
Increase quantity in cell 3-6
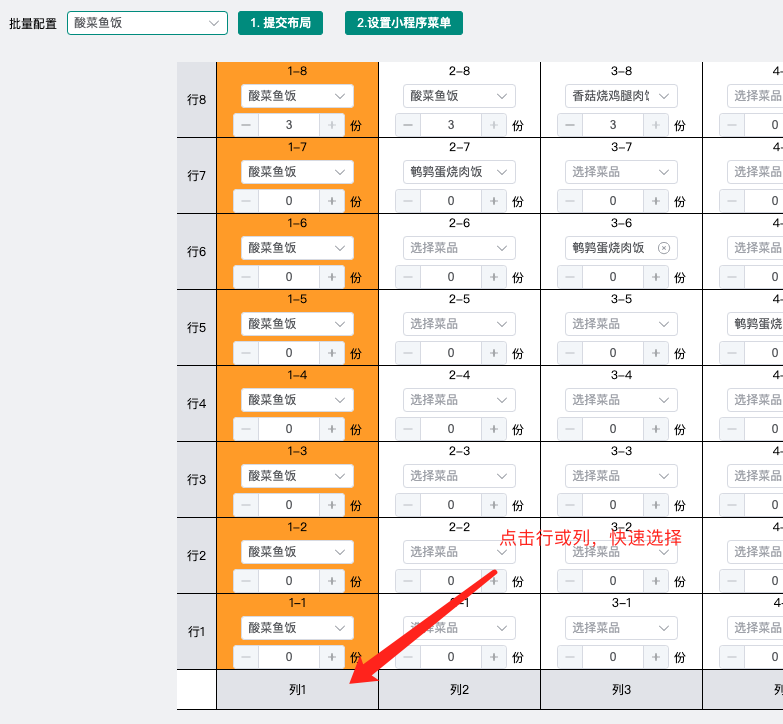(x=656, y=277)
